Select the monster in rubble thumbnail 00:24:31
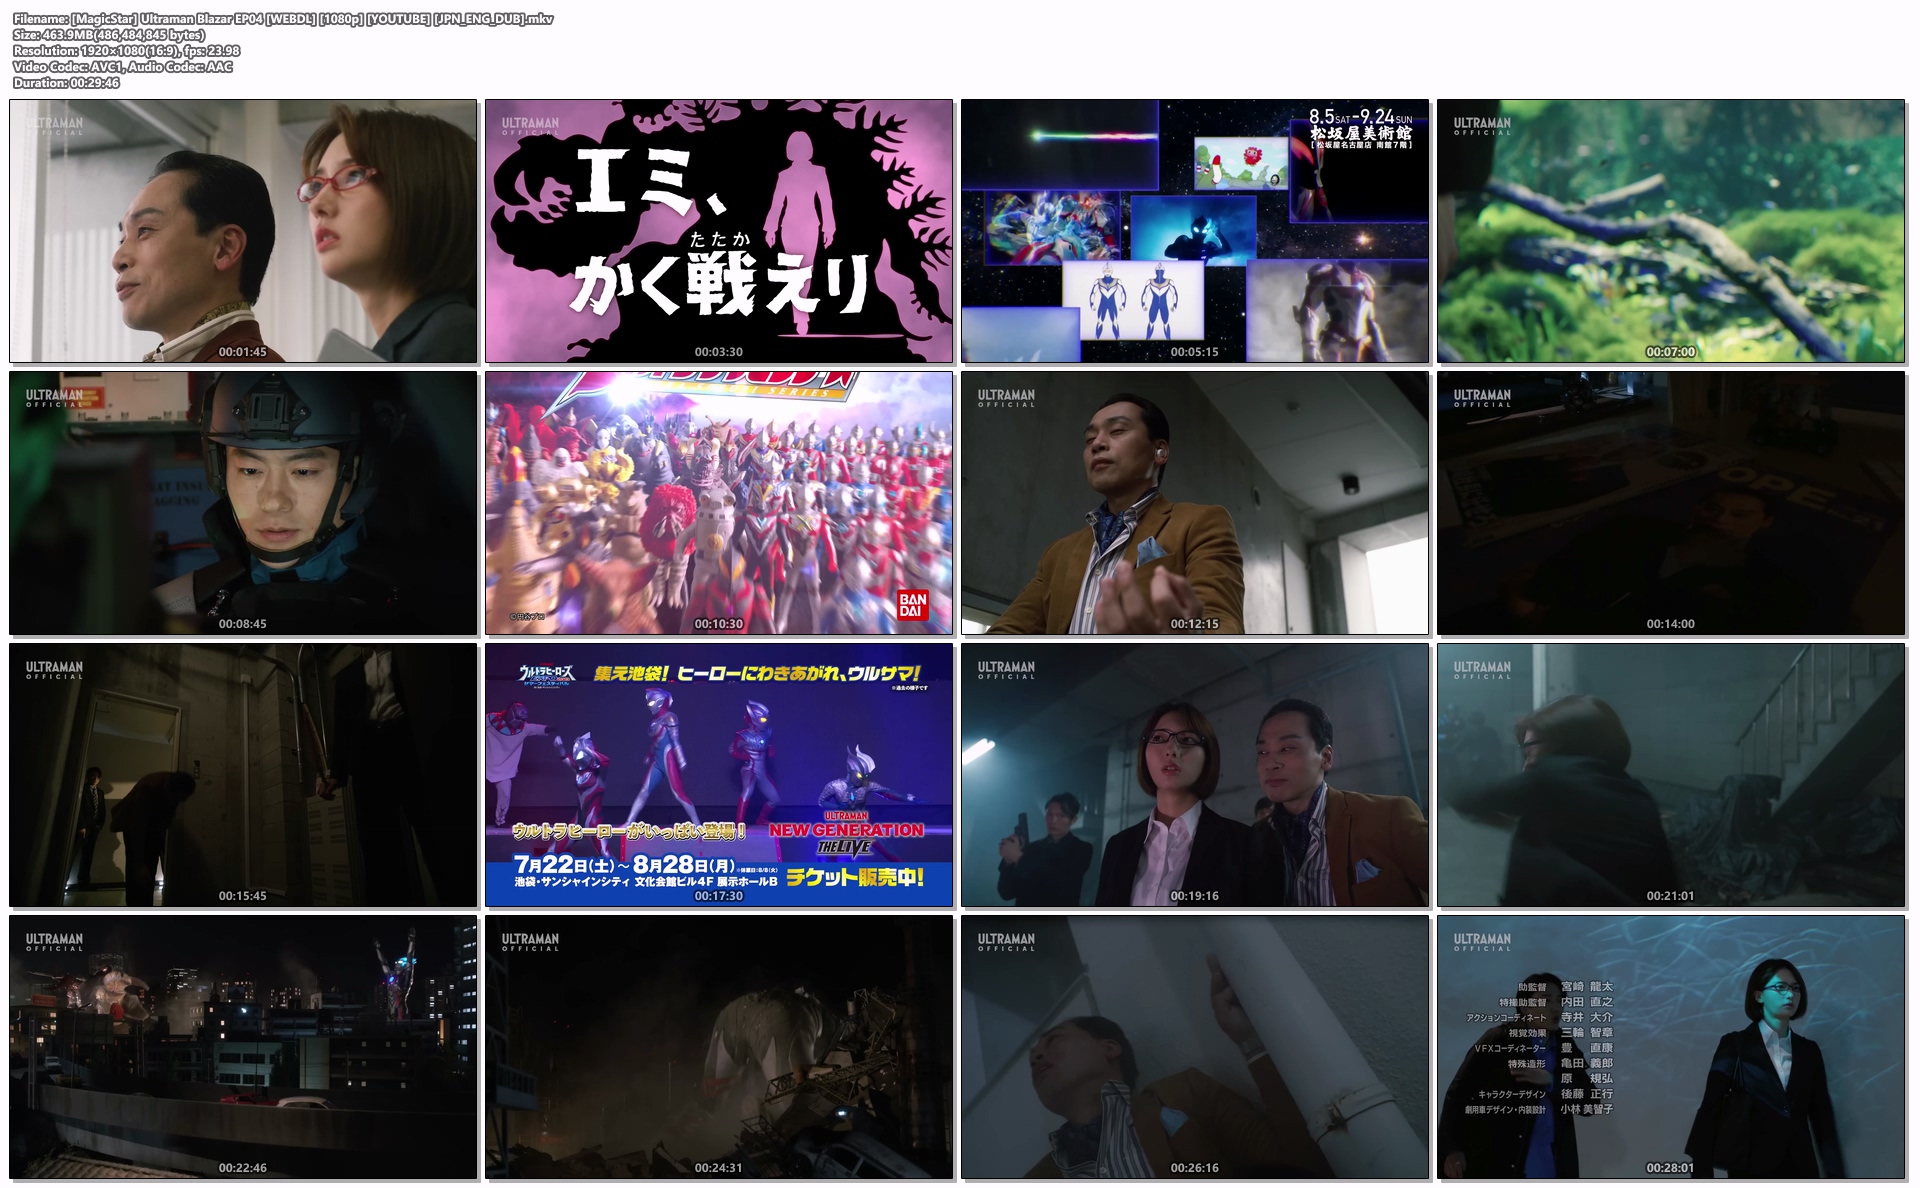The width and height of the screenshot is (1920, 1188). (x=719, y=1047)
